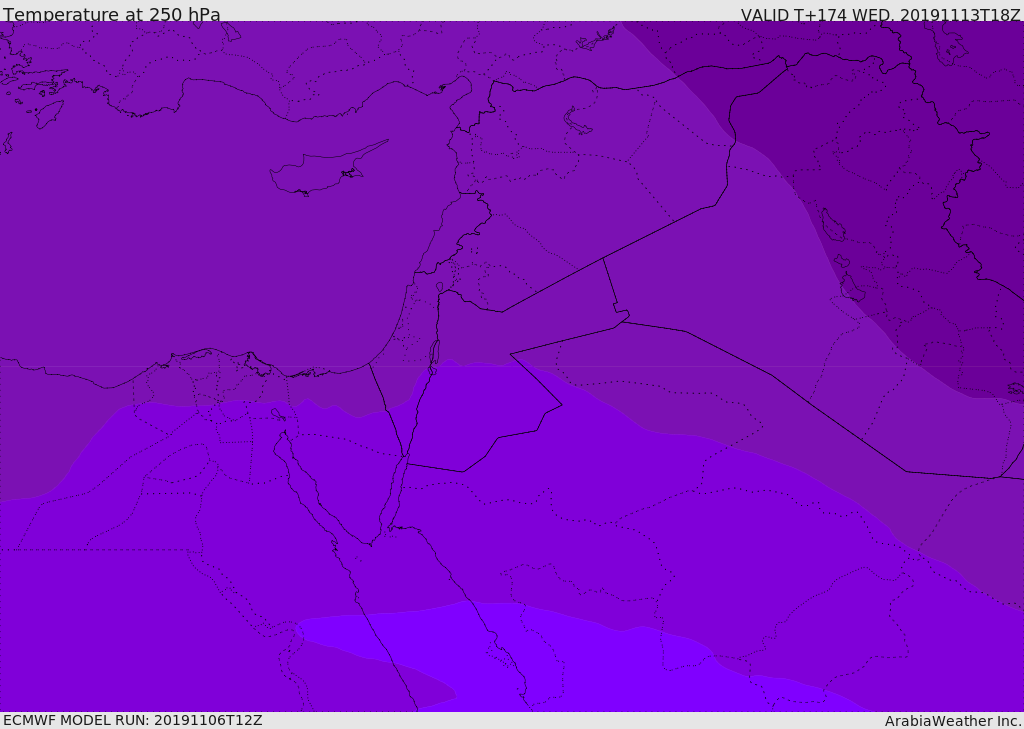Click the 'VALID T+174 WED. 20191113T18Z' label
This screenshot has width=1024, height=729.
880,14
